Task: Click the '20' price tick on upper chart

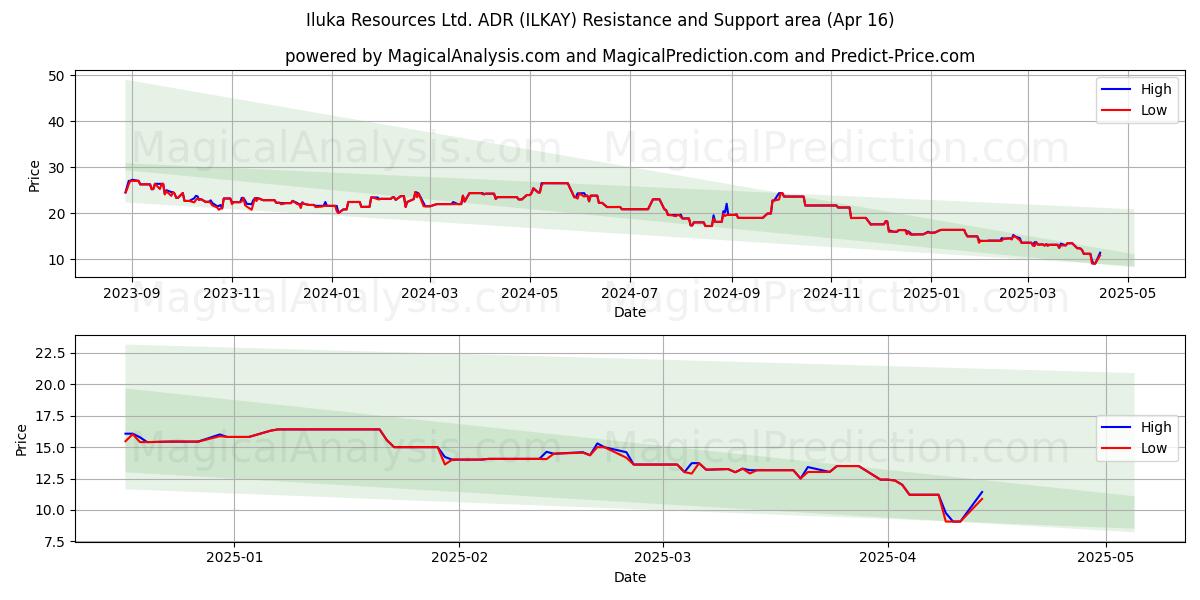Action: (x=57, y=214)
